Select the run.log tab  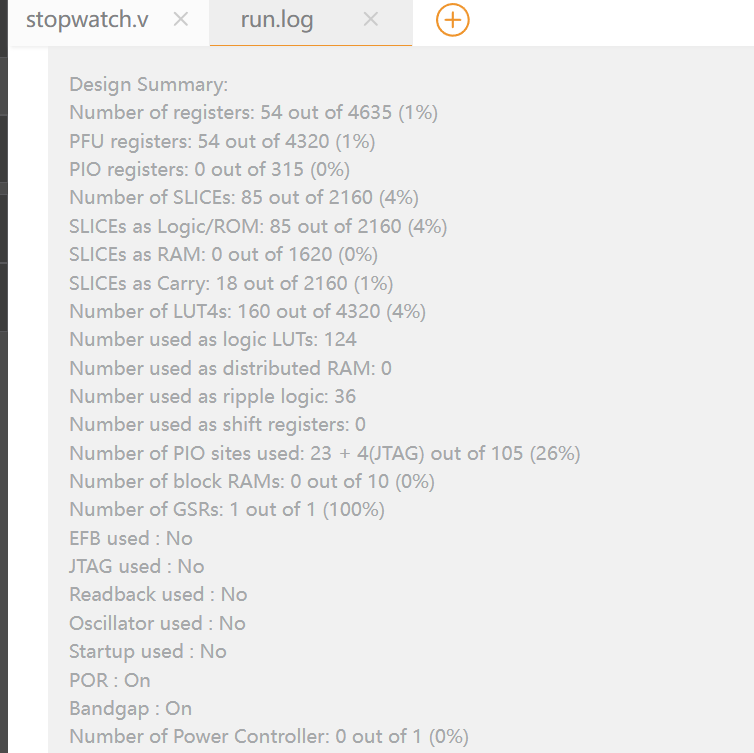tap(277, 20)
